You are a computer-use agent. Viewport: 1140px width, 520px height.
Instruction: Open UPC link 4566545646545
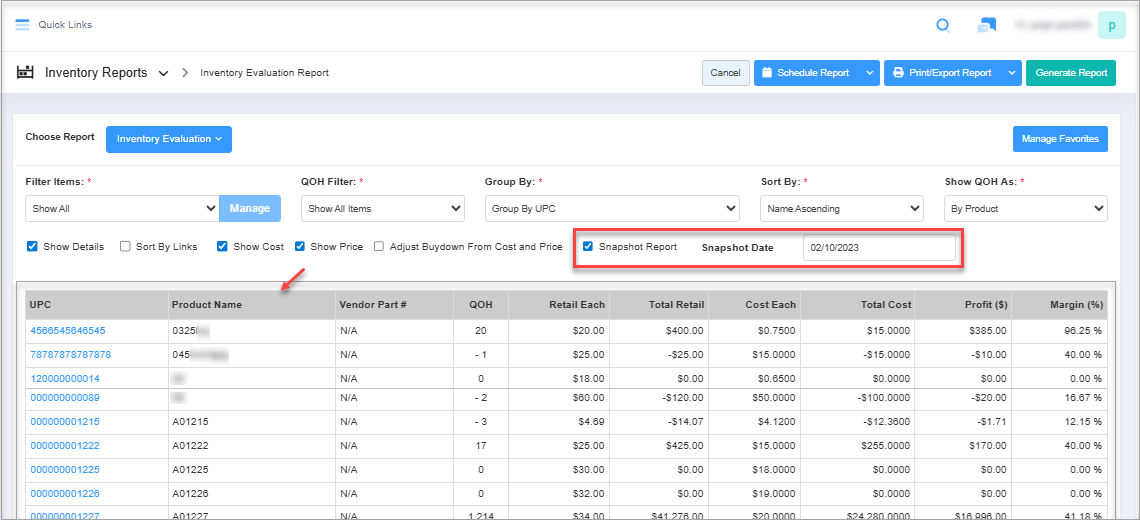pyautogui.click(x=68, y=330)
